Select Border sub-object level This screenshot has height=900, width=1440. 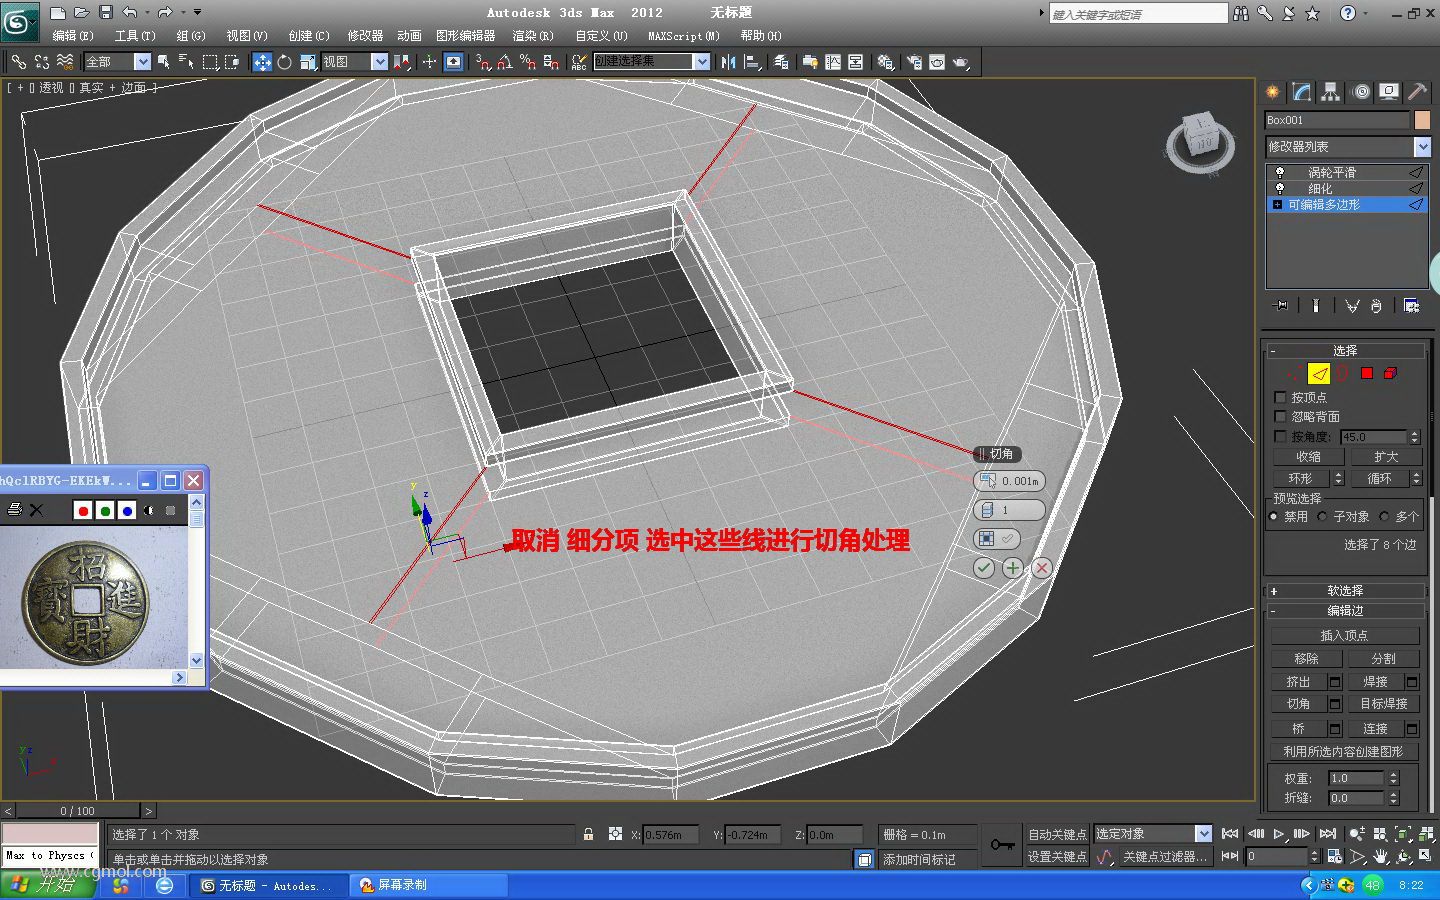tap(1343, 373)
